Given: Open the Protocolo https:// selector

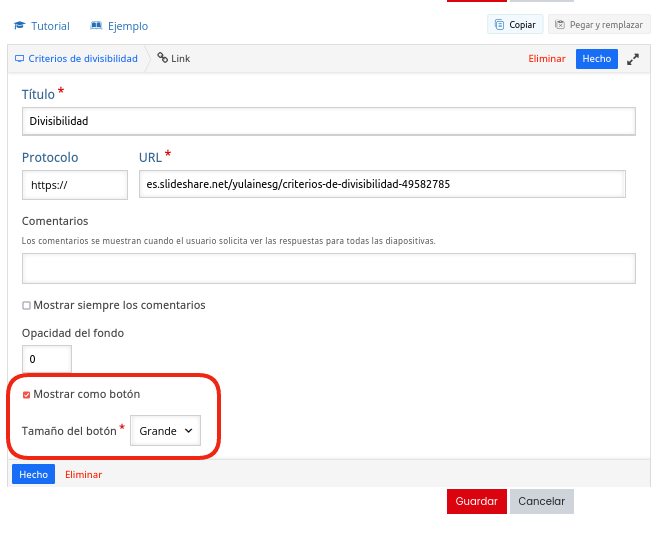Looking at the screenshot, I should point(75,185).
